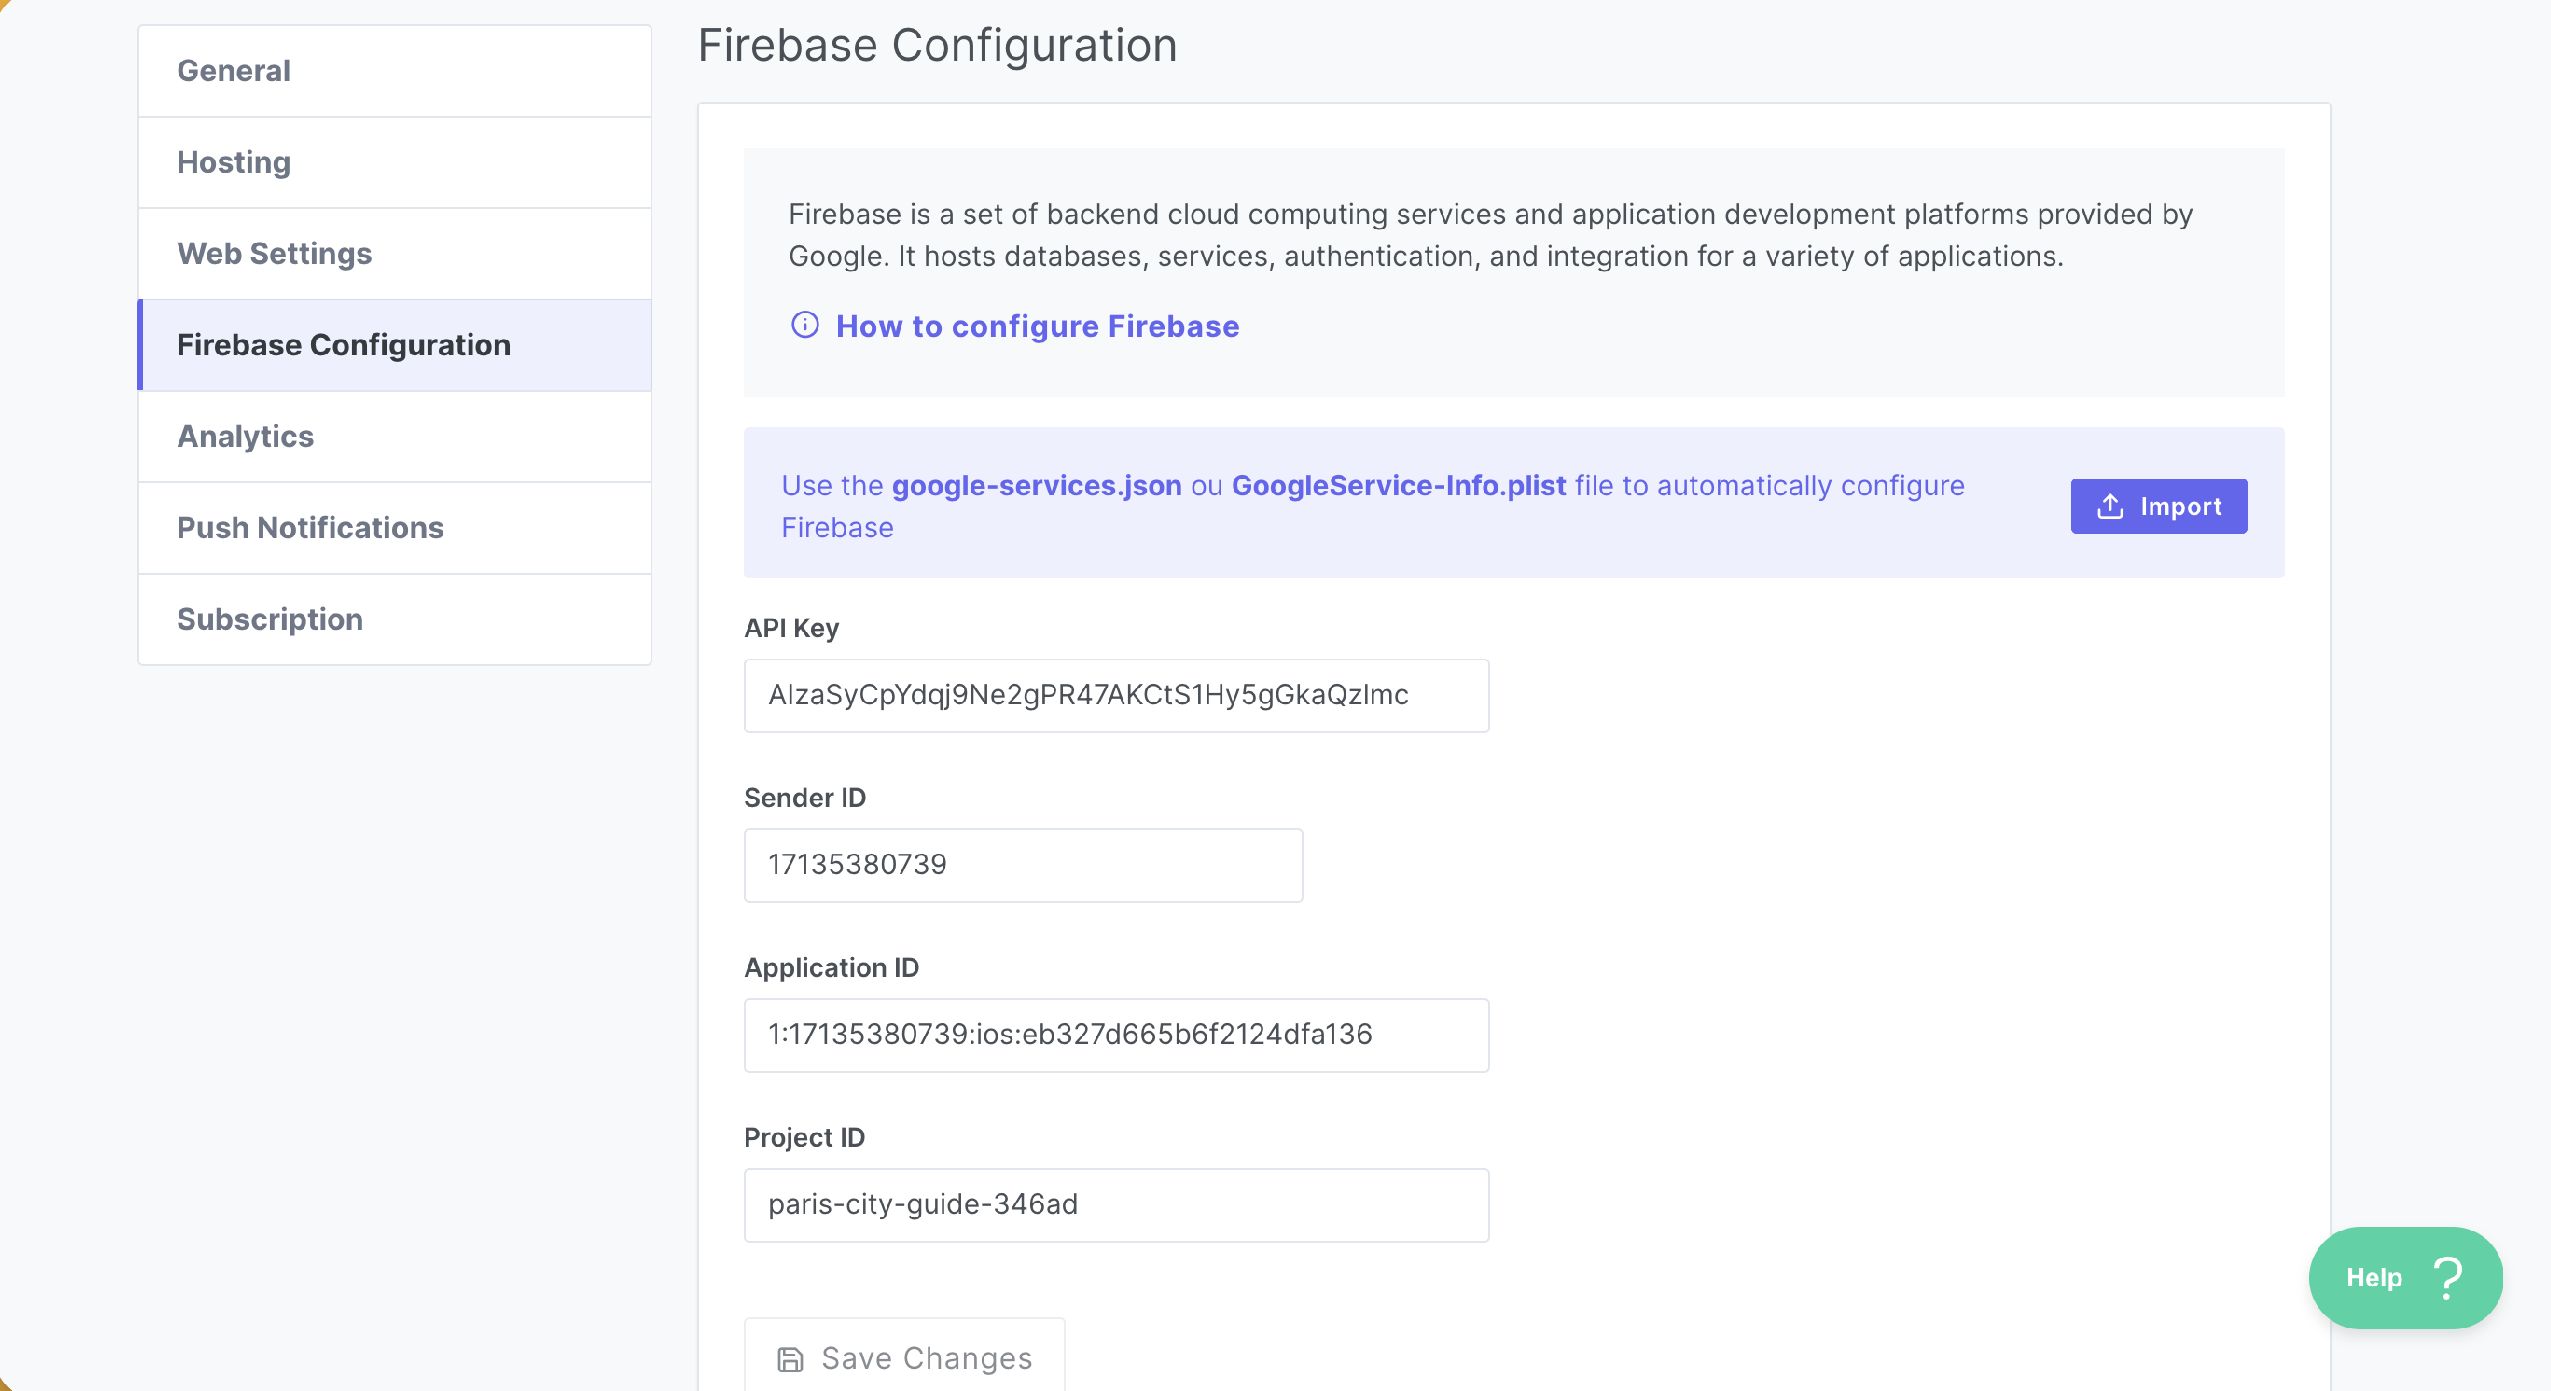The image size is (2551, 1391).
Task: Click the info icon beside How to configure Firebase
Action: [x=805, y=325]
